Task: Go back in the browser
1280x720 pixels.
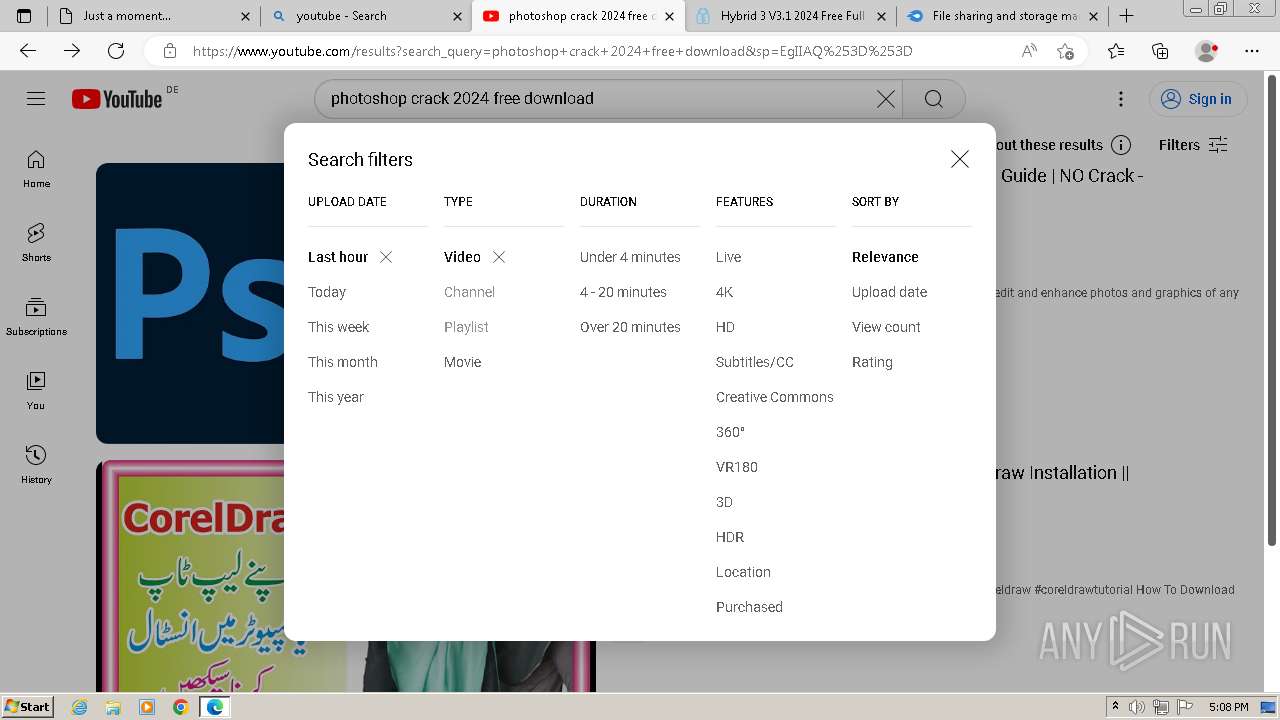Action: tap(28, 51)
